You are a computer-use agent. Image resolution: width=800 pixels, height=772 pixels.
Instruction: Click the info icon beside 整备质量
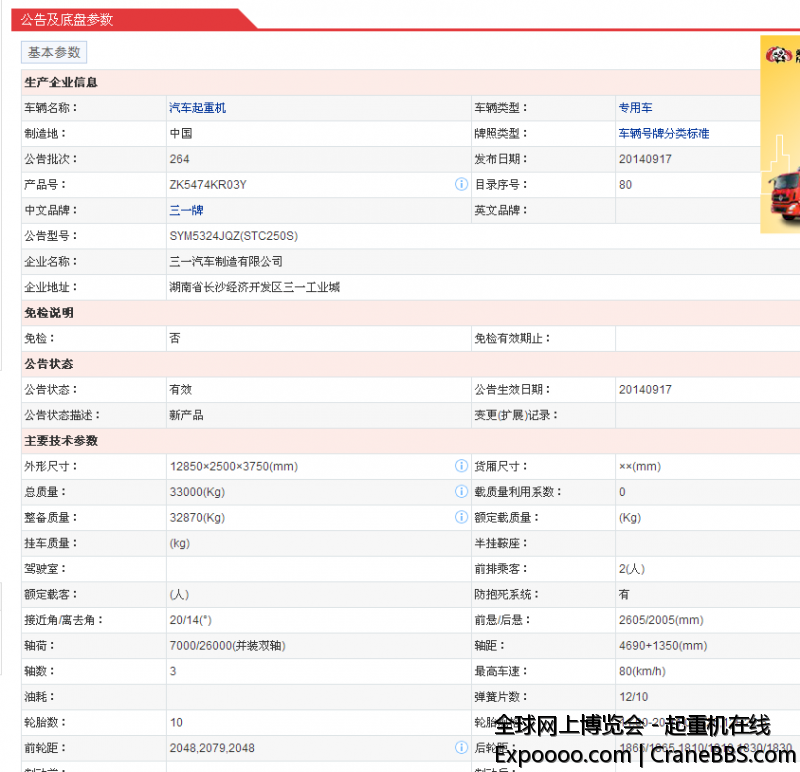(x=461, y=517)
